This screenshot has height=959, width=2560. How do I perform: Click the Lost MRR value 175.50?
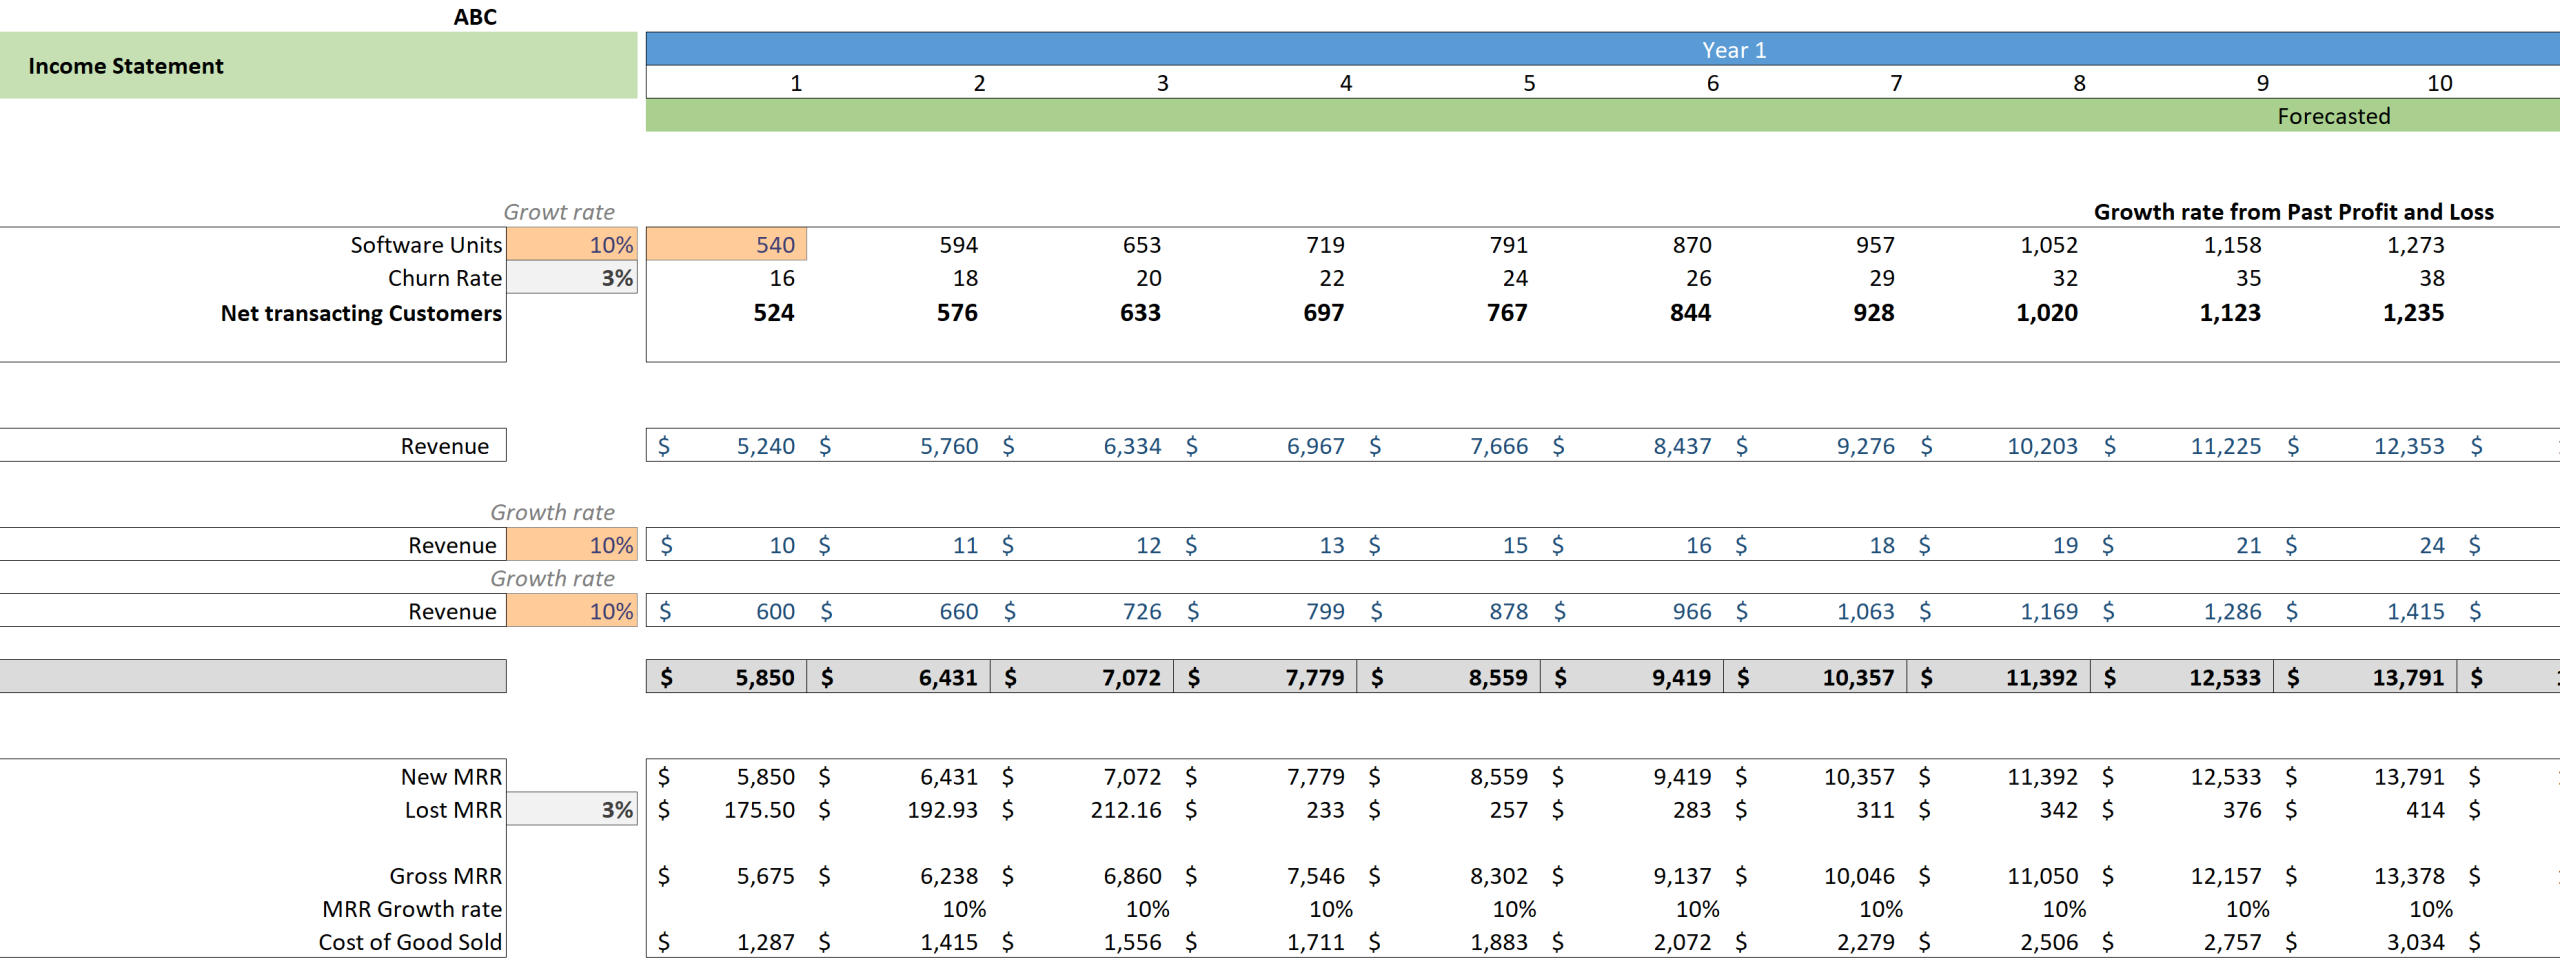coord(759,810)
